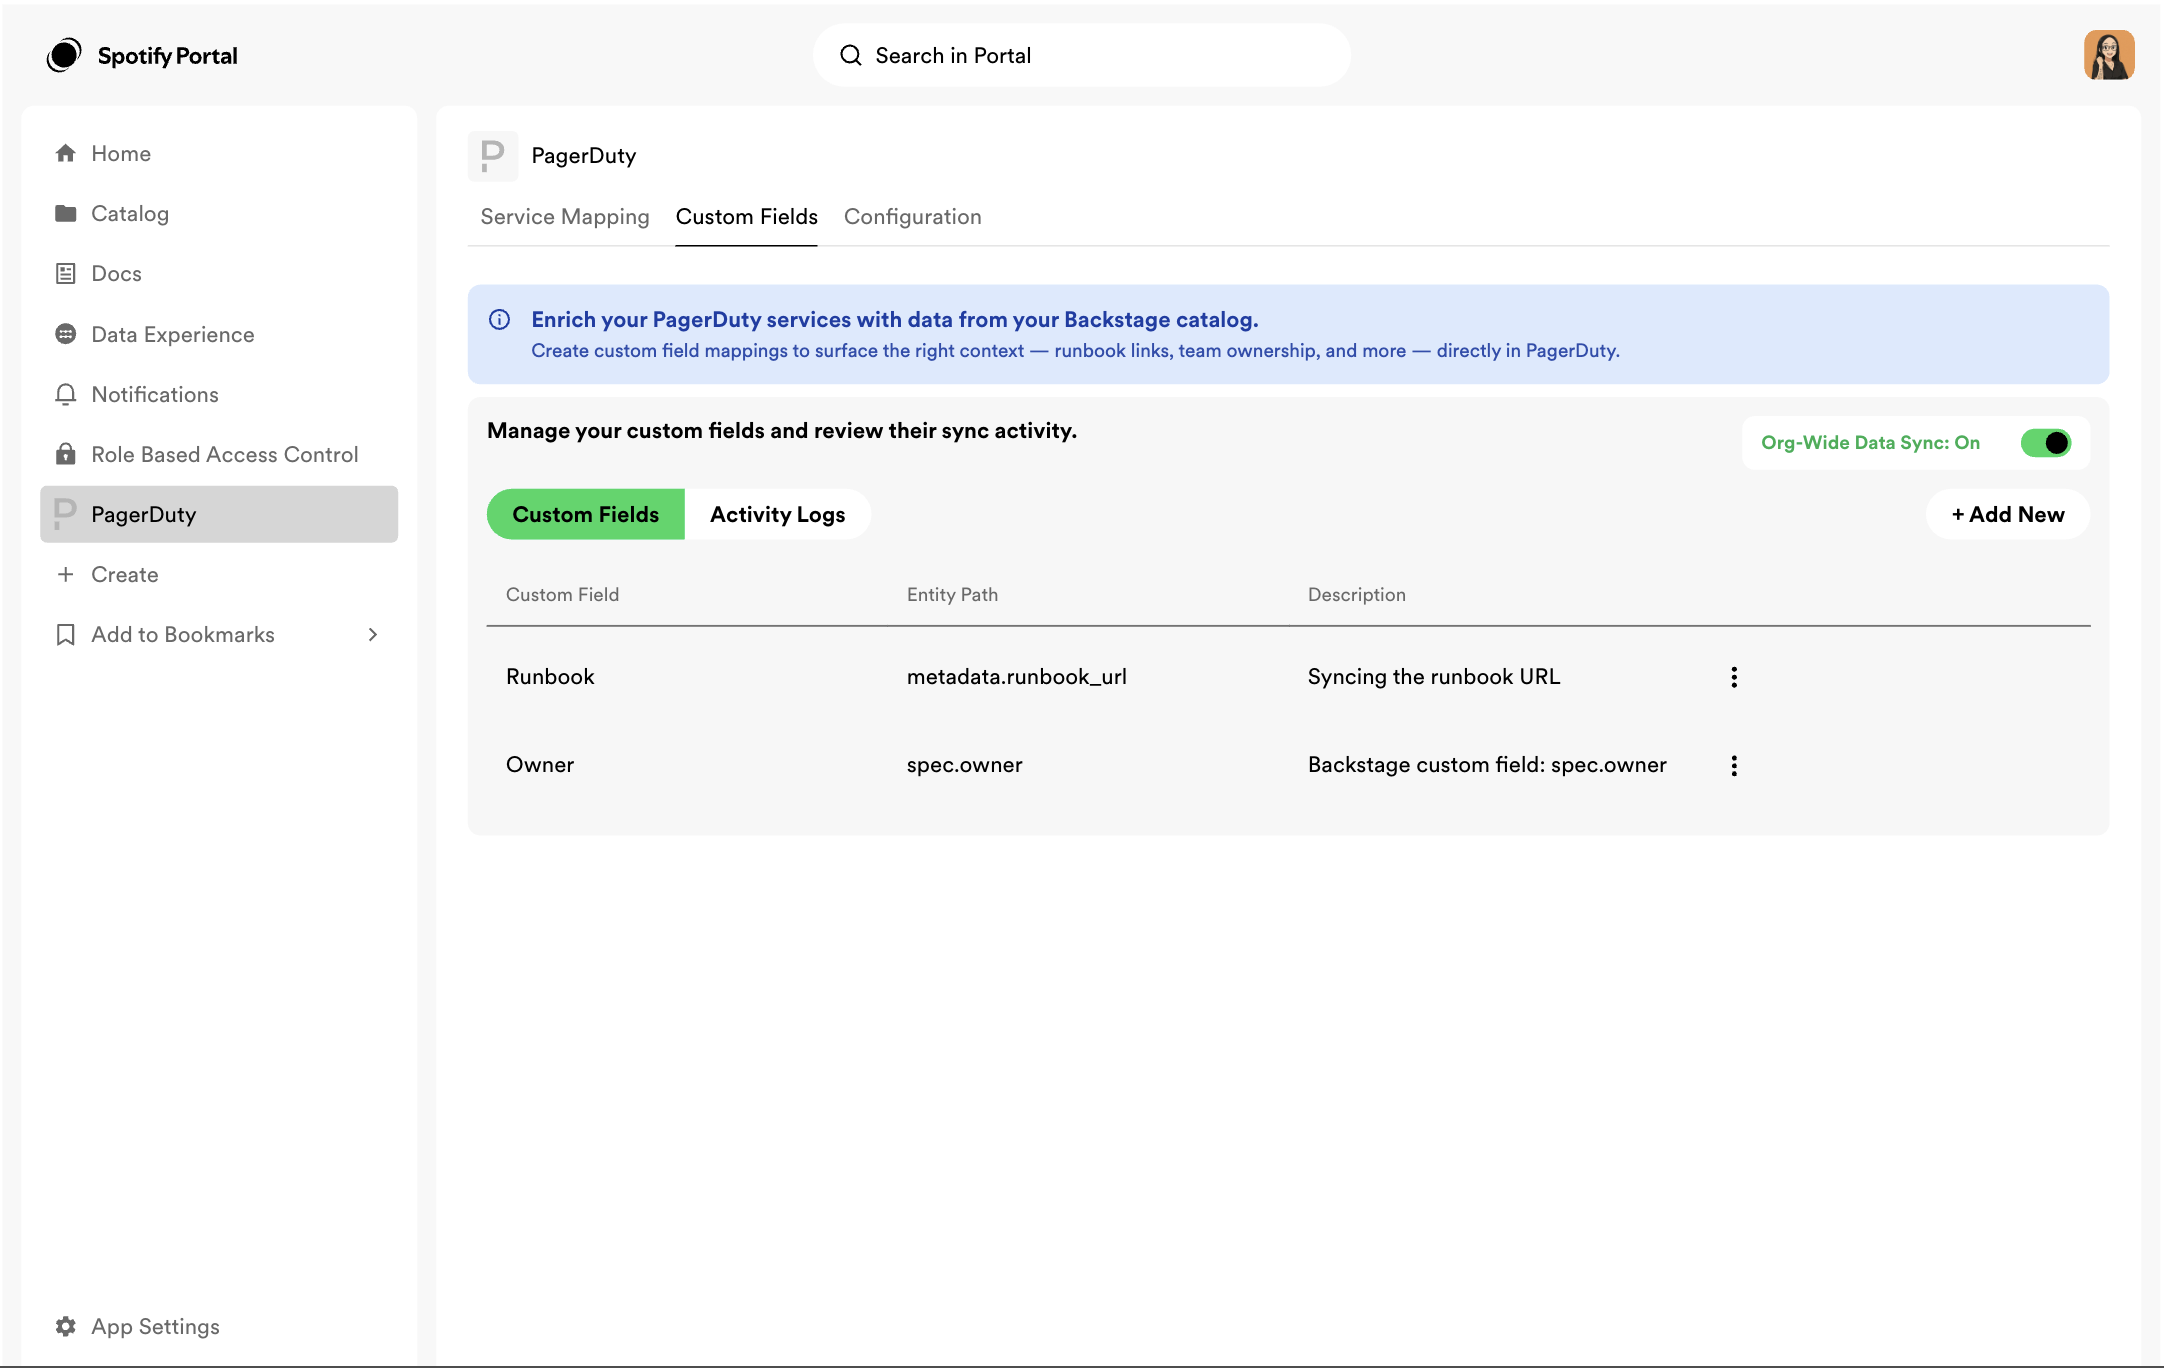Click 'Backstage custom field: spec.owner' description
Image resolution: width=2164 pixels, height=1368 pixels.
[1487, 765]
